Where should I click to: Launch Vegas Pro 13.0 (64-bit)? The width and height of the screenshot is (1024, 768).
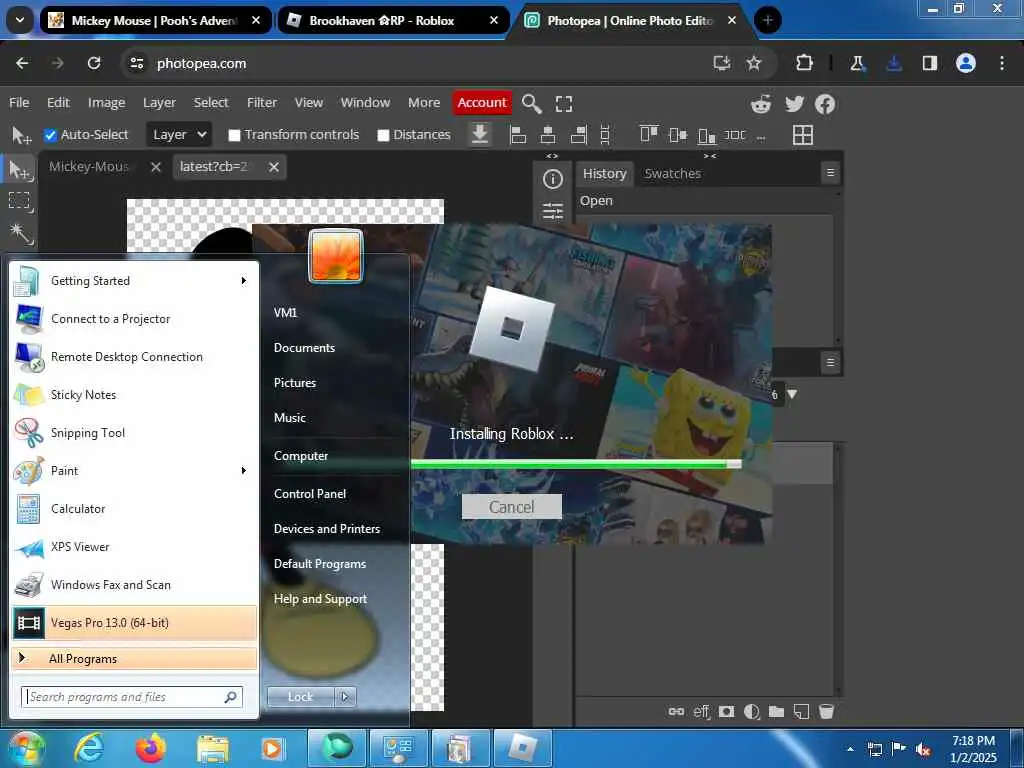tap(135, 622)
